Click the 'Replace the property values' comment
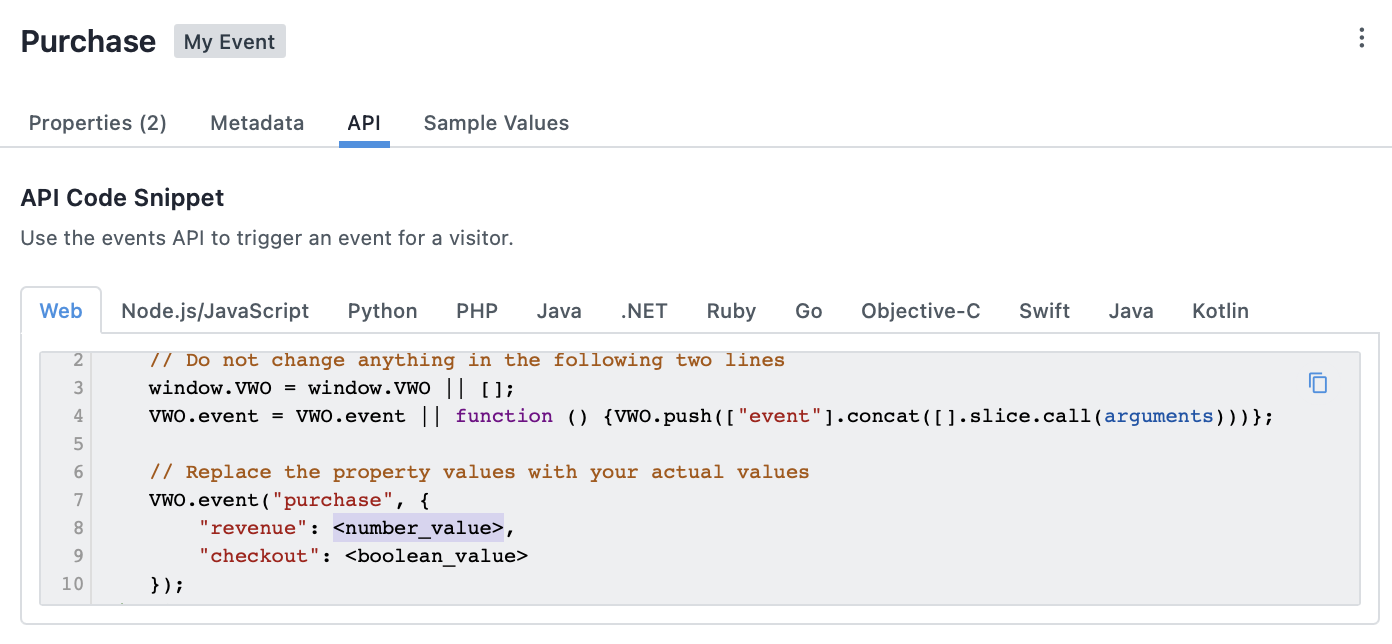Screen dimensions: 1392x644 tap(479, 471)
